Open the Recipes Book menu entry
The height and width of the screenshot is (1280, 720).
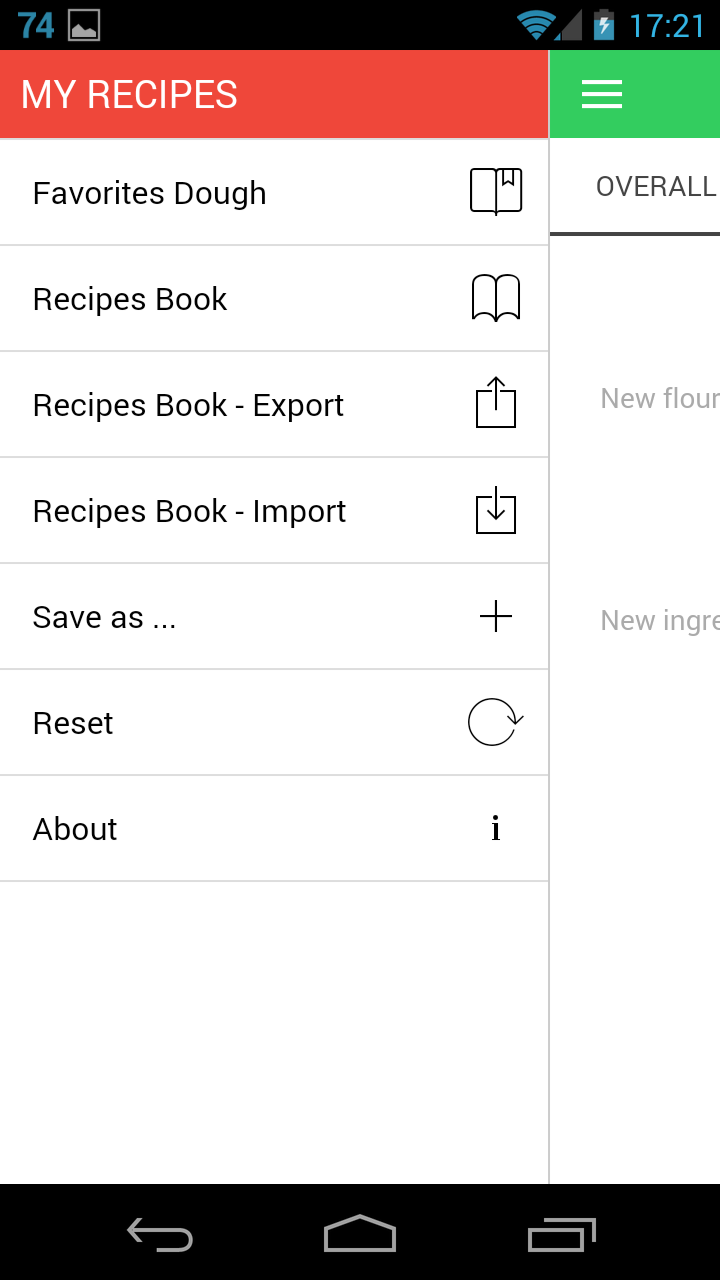(x=130, y=299)
